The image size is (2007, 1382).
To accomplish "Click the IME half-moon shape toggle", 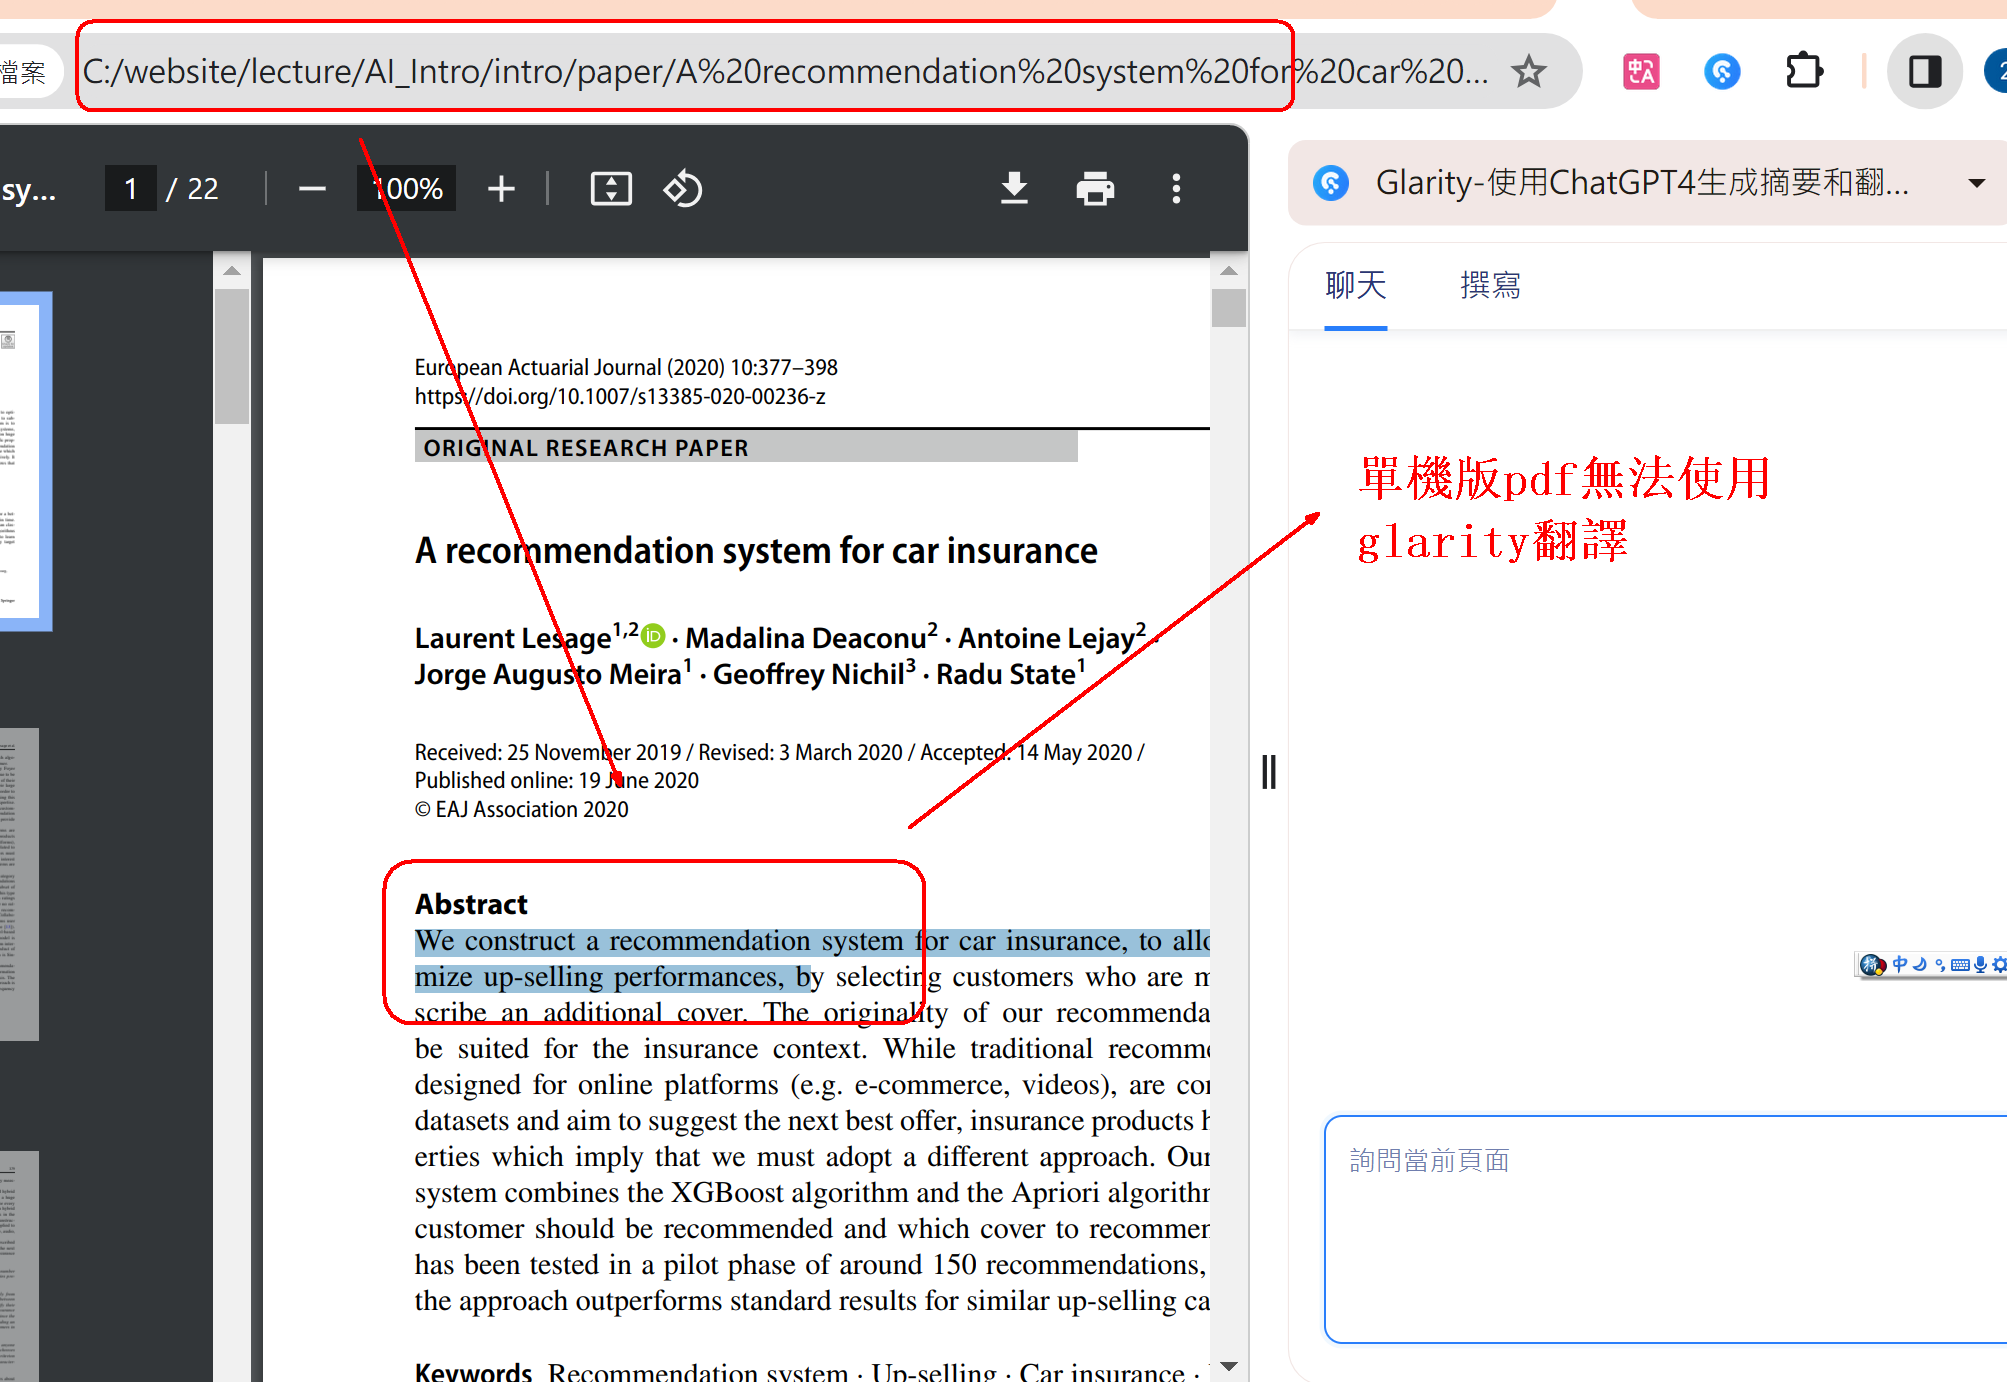I will (1919, 964).
